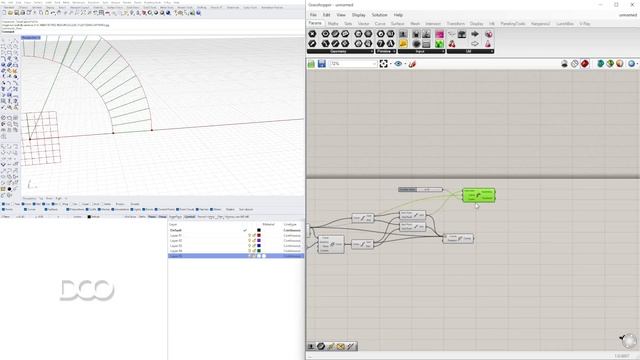The height and width of the screenshot is (360, 640).
Task: Open Grasshopper Solution menu
Action: tap(379, 15)
